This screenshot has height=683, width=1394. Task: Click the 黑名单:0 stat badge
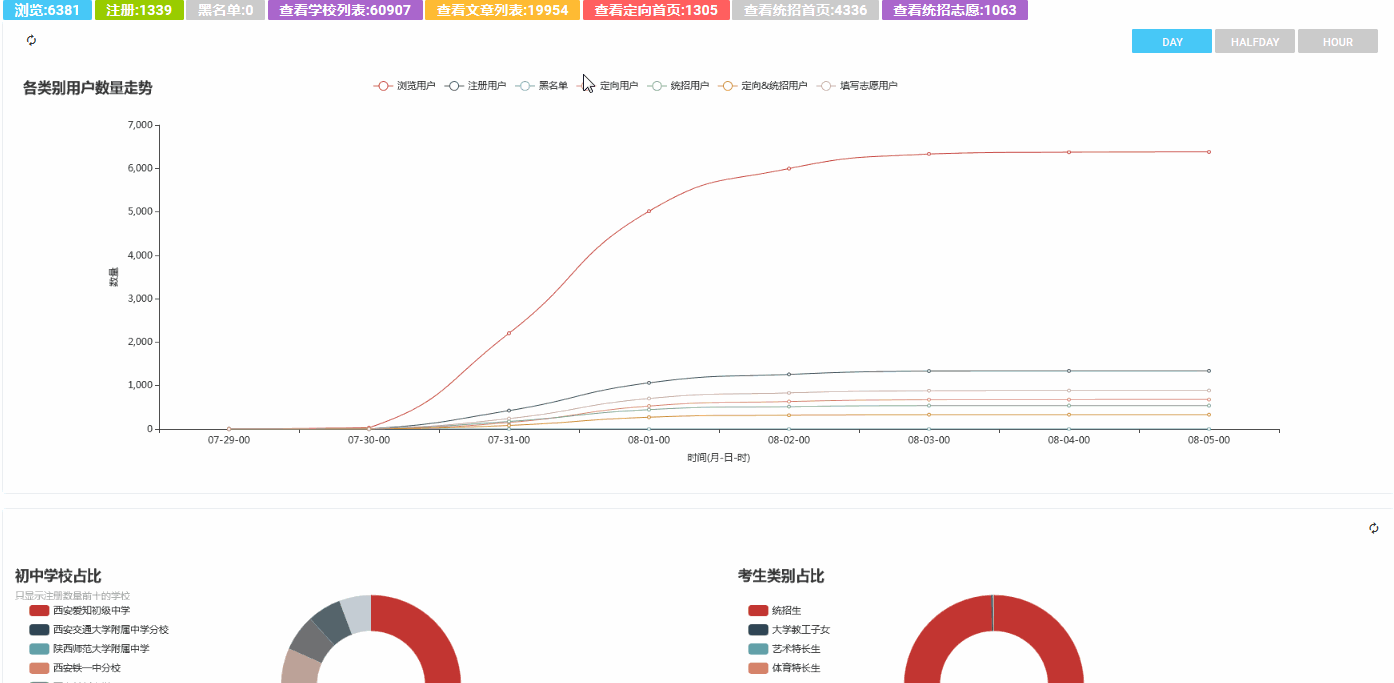pyautogui.click(x=226, y=10)
